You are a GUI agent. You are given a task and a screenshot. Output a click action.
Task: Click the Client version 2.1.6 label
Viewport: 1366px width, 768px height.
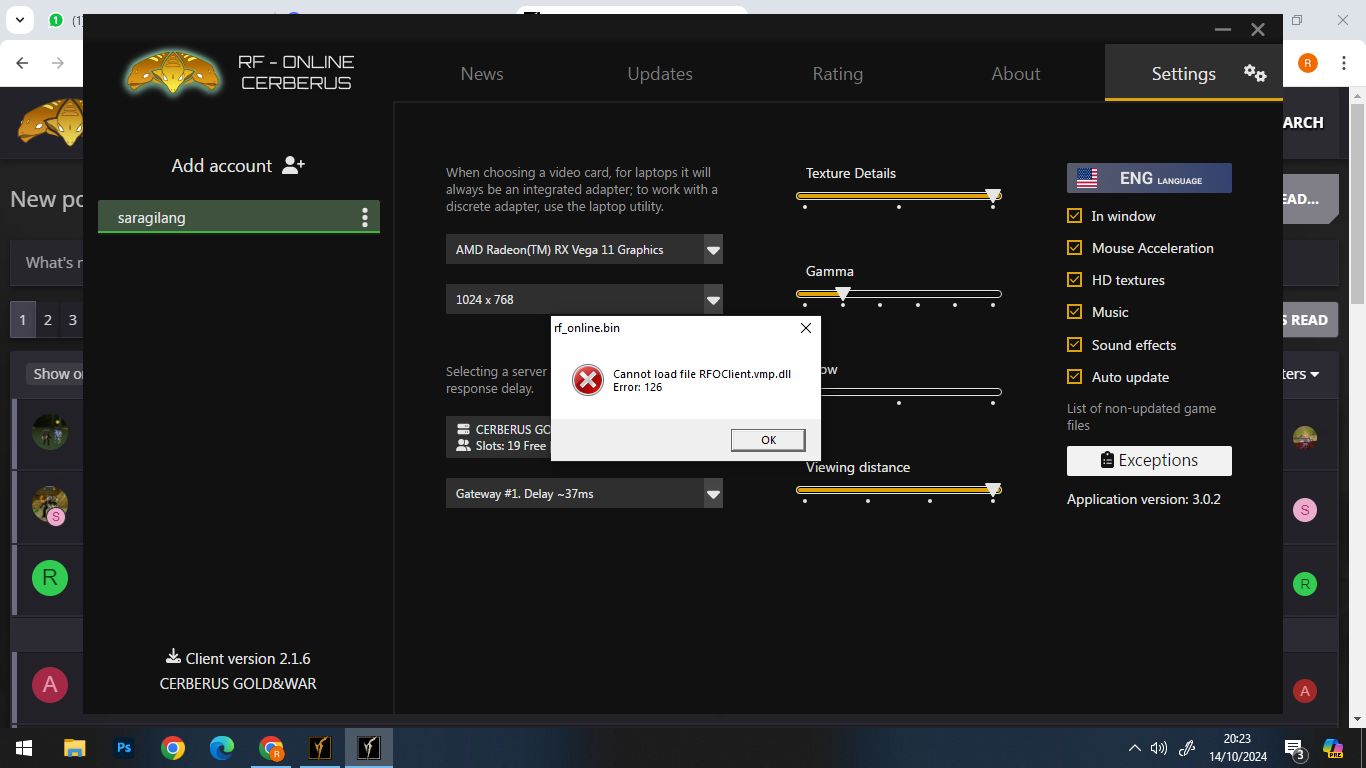(248, 658)
